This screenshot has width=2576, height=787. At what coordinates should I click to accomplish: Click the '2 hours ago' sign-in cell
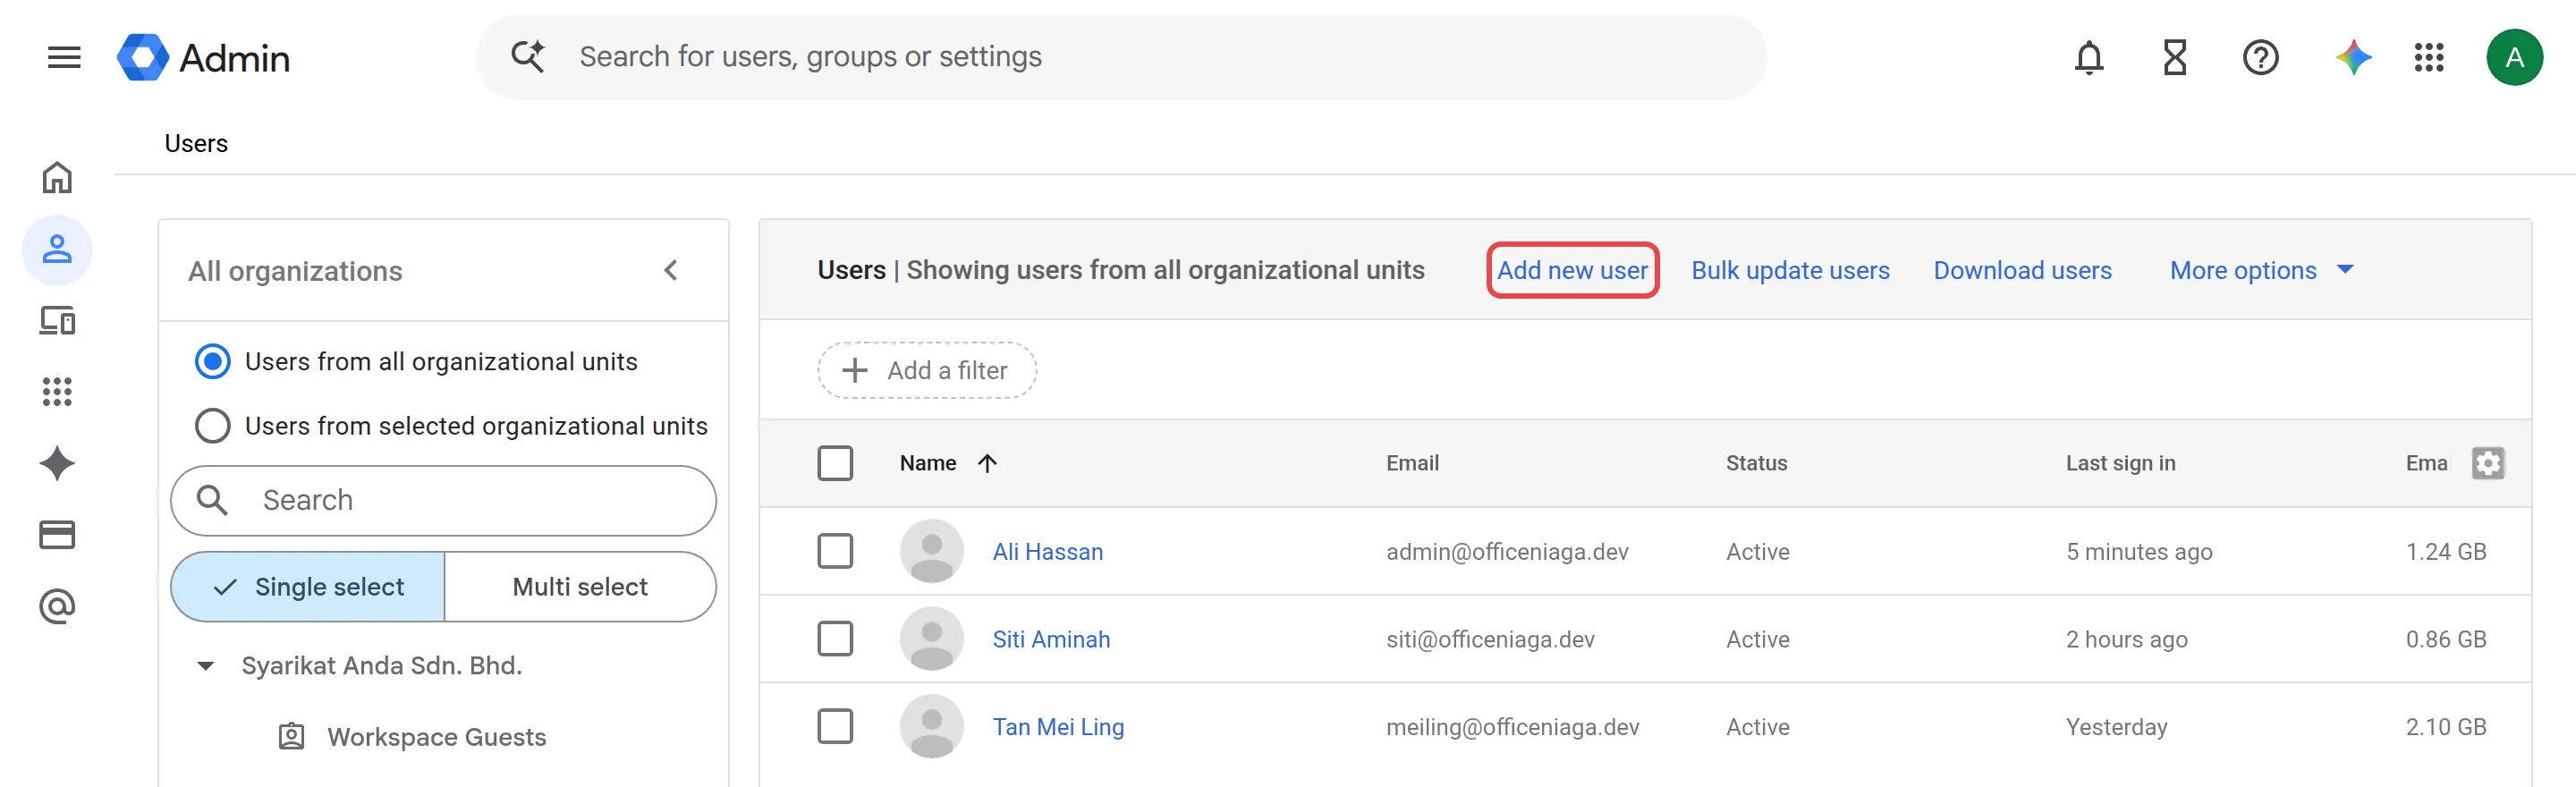tap(2126, 639)
